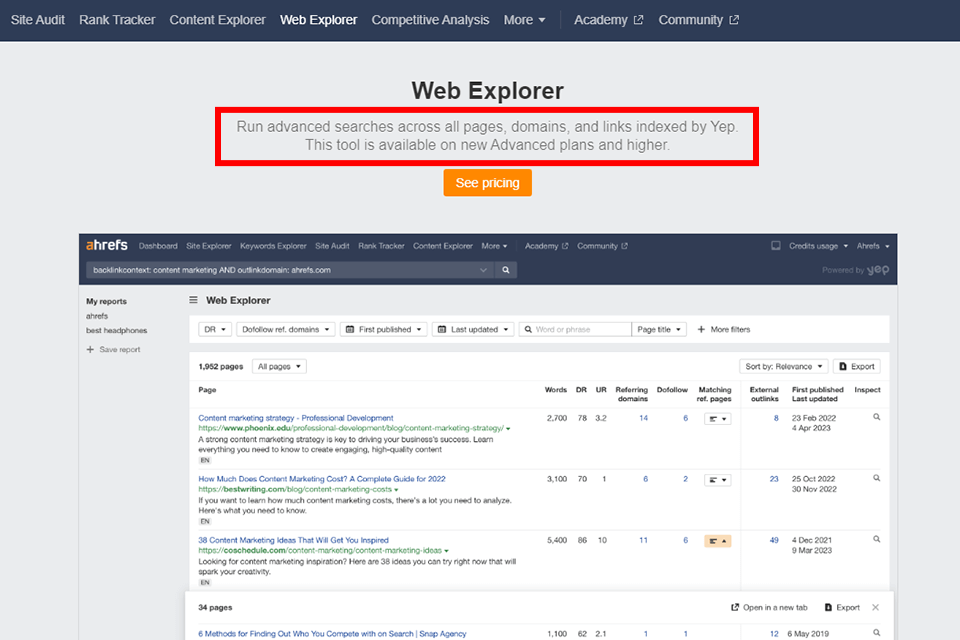The height and width of the screenshot is (640, 960).
Task: Open 6 Methods for Finding Out Who You Compete link
Action: point(332,634)
